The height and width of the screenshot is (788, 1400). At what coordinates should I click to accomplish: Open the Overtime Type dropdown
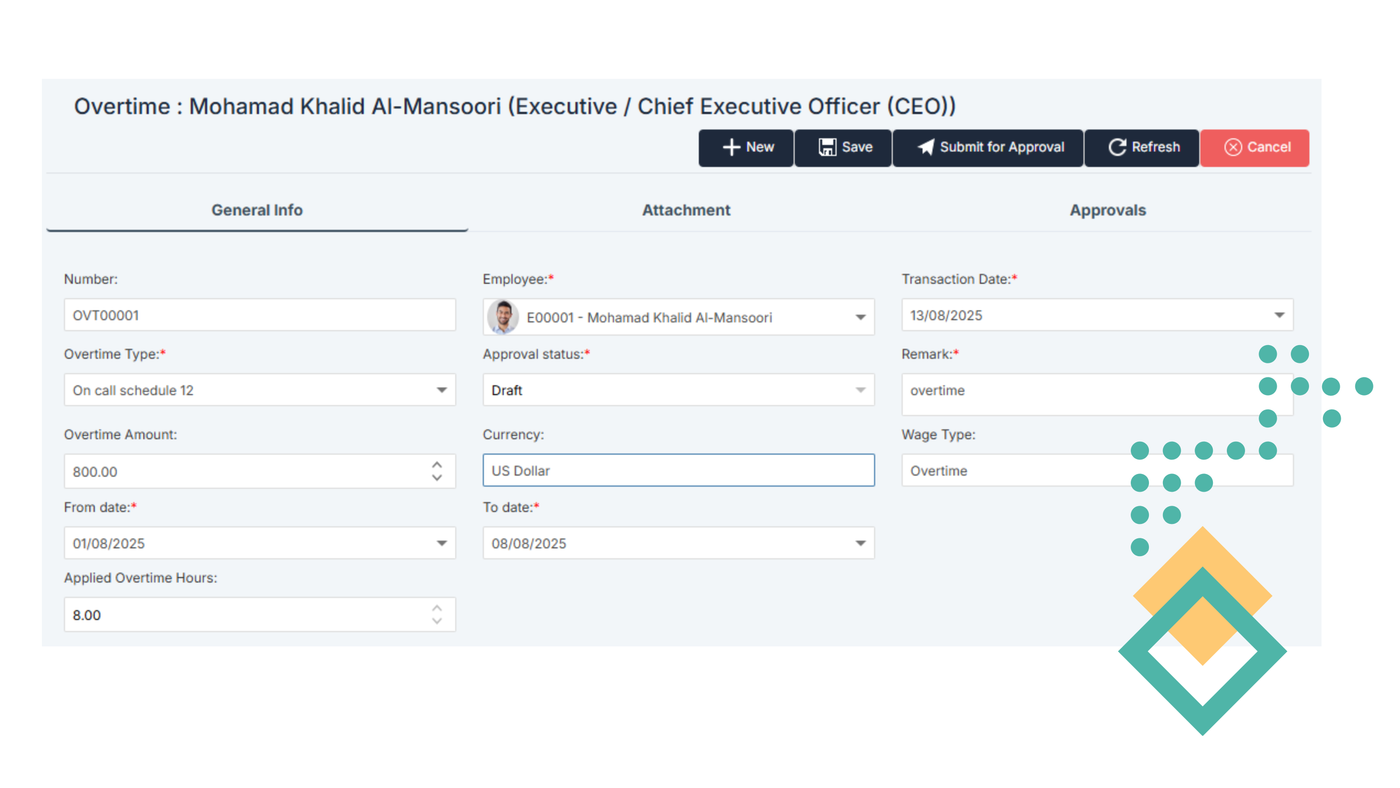pyautogui.click(x=441, y=390)
